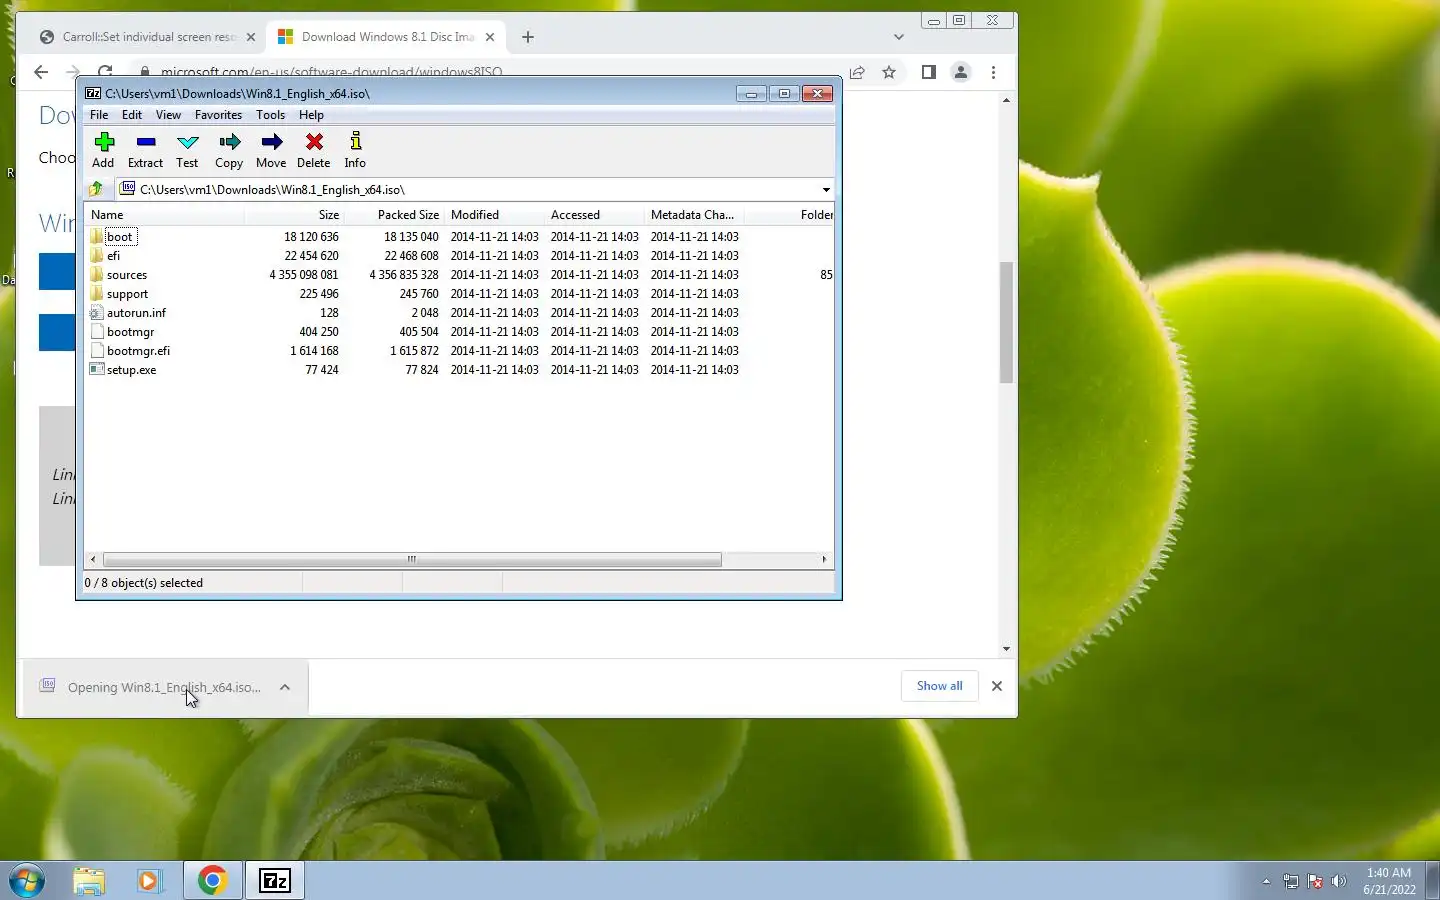Click the horizontal scrollbar in 7-Zip file list
Screen dimensions: 1440x900
pyautogui.click(x=412, y=560)
